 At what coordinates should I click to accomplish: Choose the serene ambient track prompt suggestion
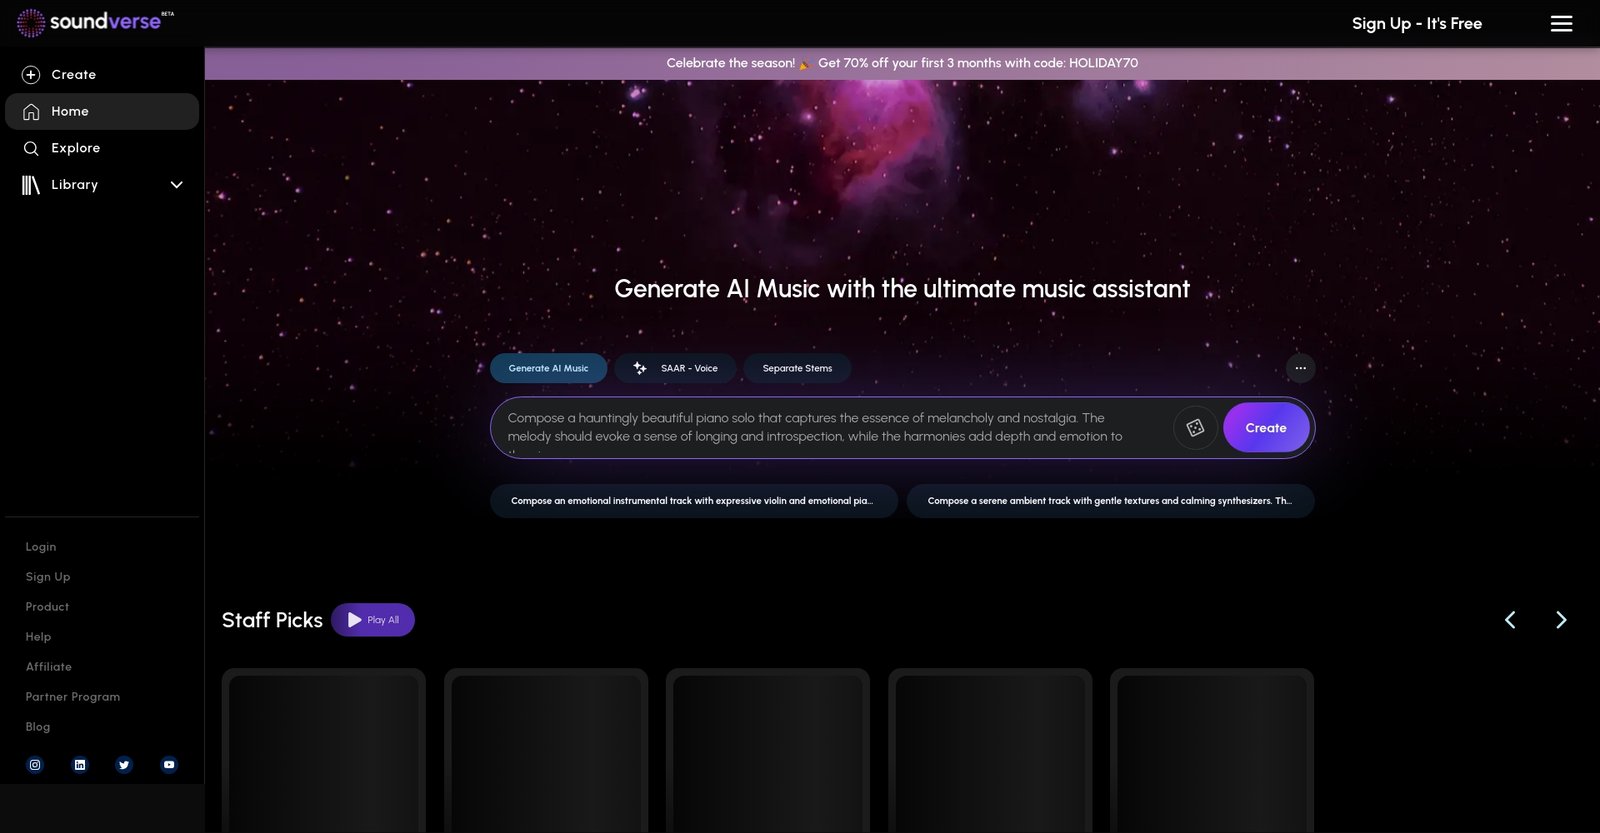[x=1110, y=501]
